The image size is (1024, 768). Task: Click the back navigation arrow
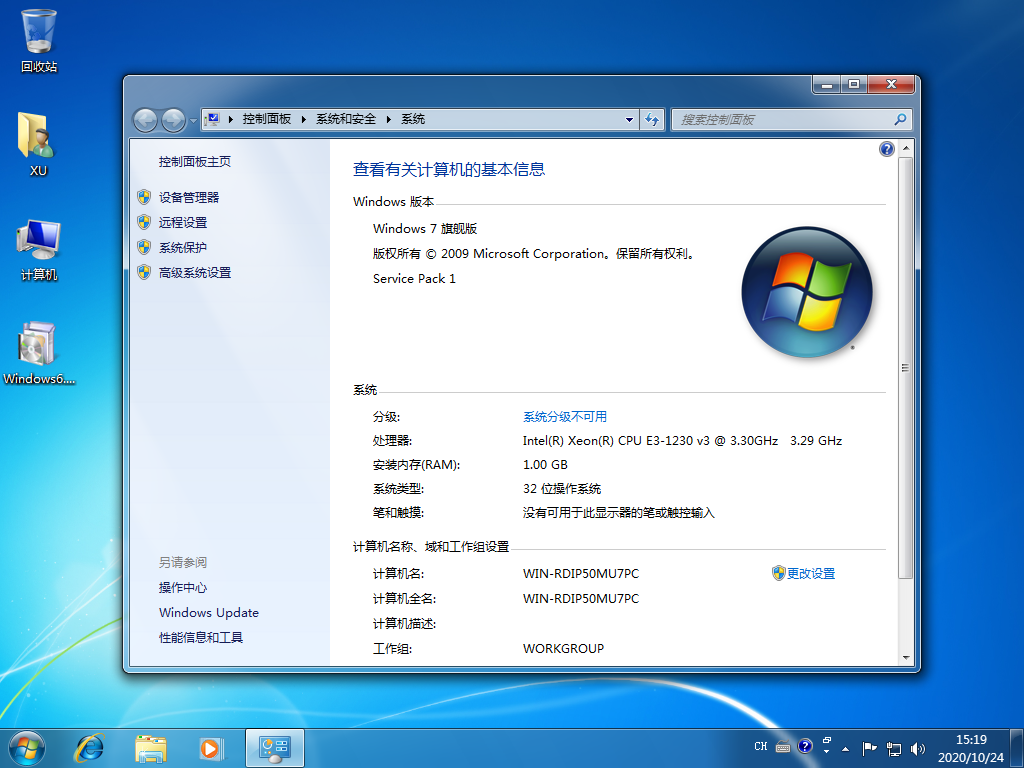click(145, 120)
